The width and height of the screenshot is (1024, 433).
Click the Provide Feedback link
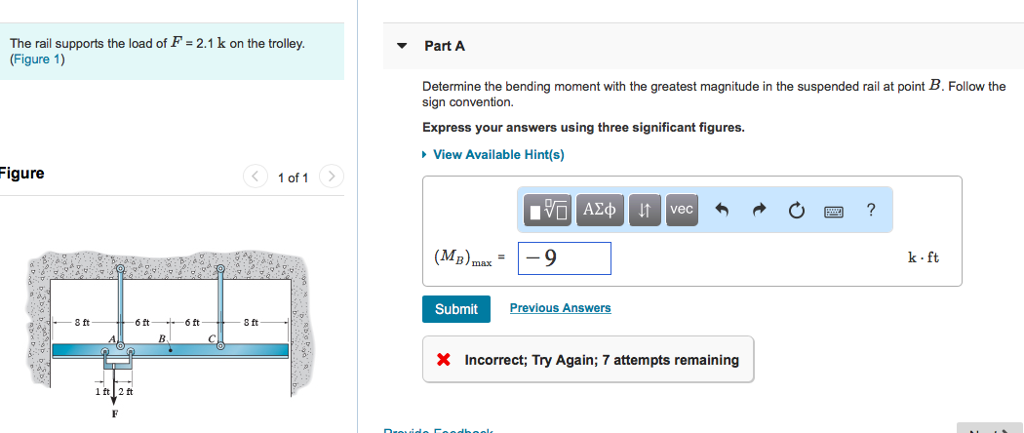point(438,430)
